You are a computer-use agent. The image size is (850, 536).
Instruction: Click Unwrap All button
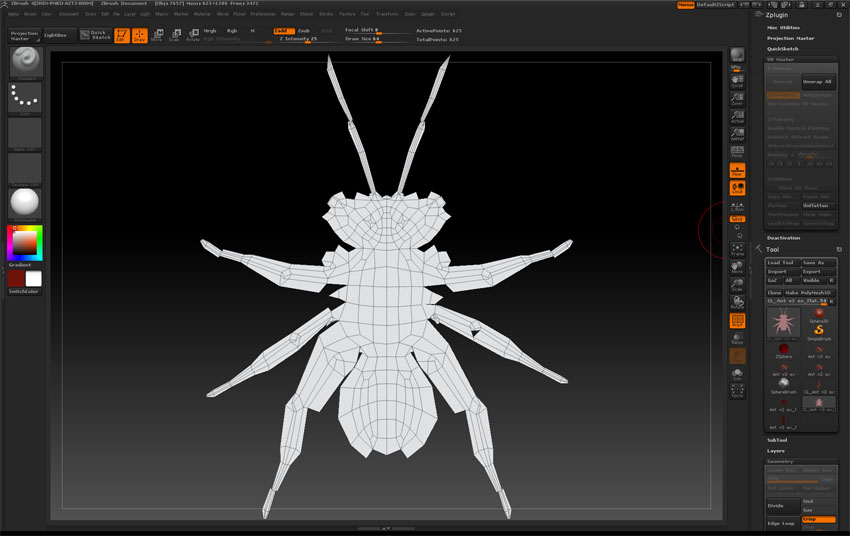click(818, 82)
